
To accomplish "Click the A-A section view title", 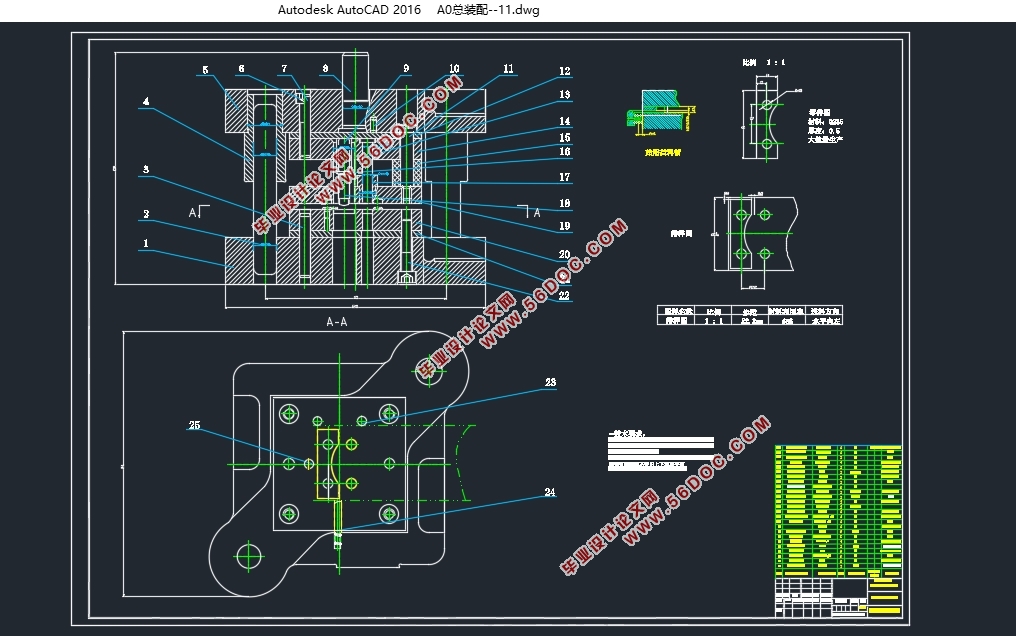I will 337,322.
